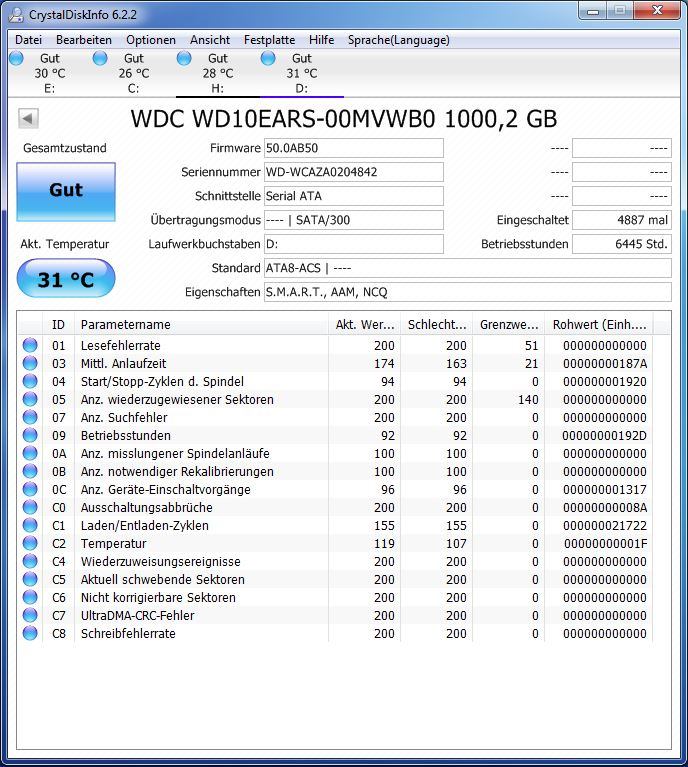Viewport: 688px width, 767px height.
Task: Open the Festplatte menu
Action: click(269, 40)
